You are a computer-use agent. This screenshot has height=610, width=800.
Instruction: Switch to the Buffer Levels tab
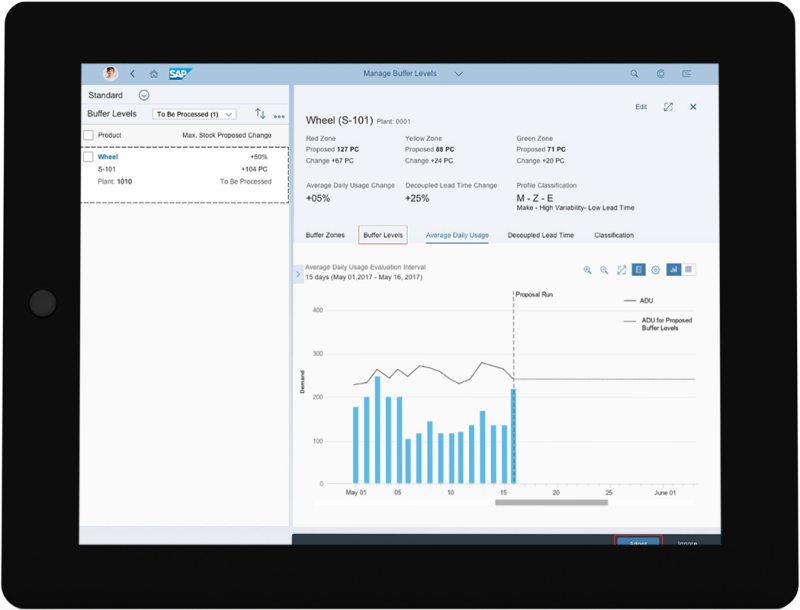pos(383,235)
